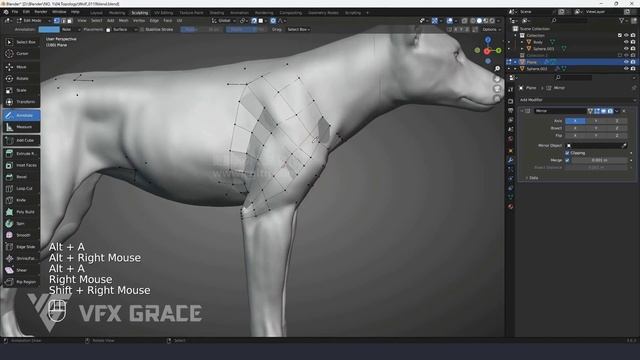
Task: Open the Modifier properties wrench tab
Action: [510, 160]
